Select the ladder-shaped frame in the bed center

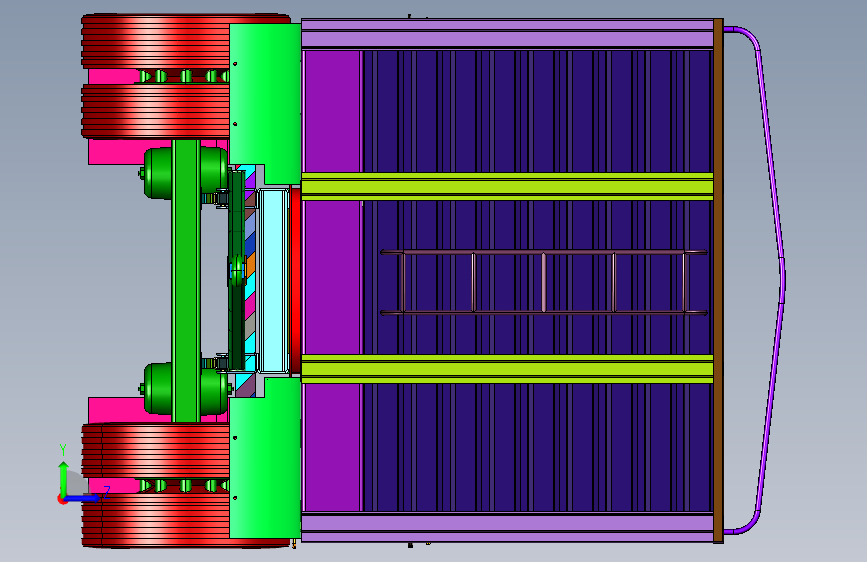point(544,283)
